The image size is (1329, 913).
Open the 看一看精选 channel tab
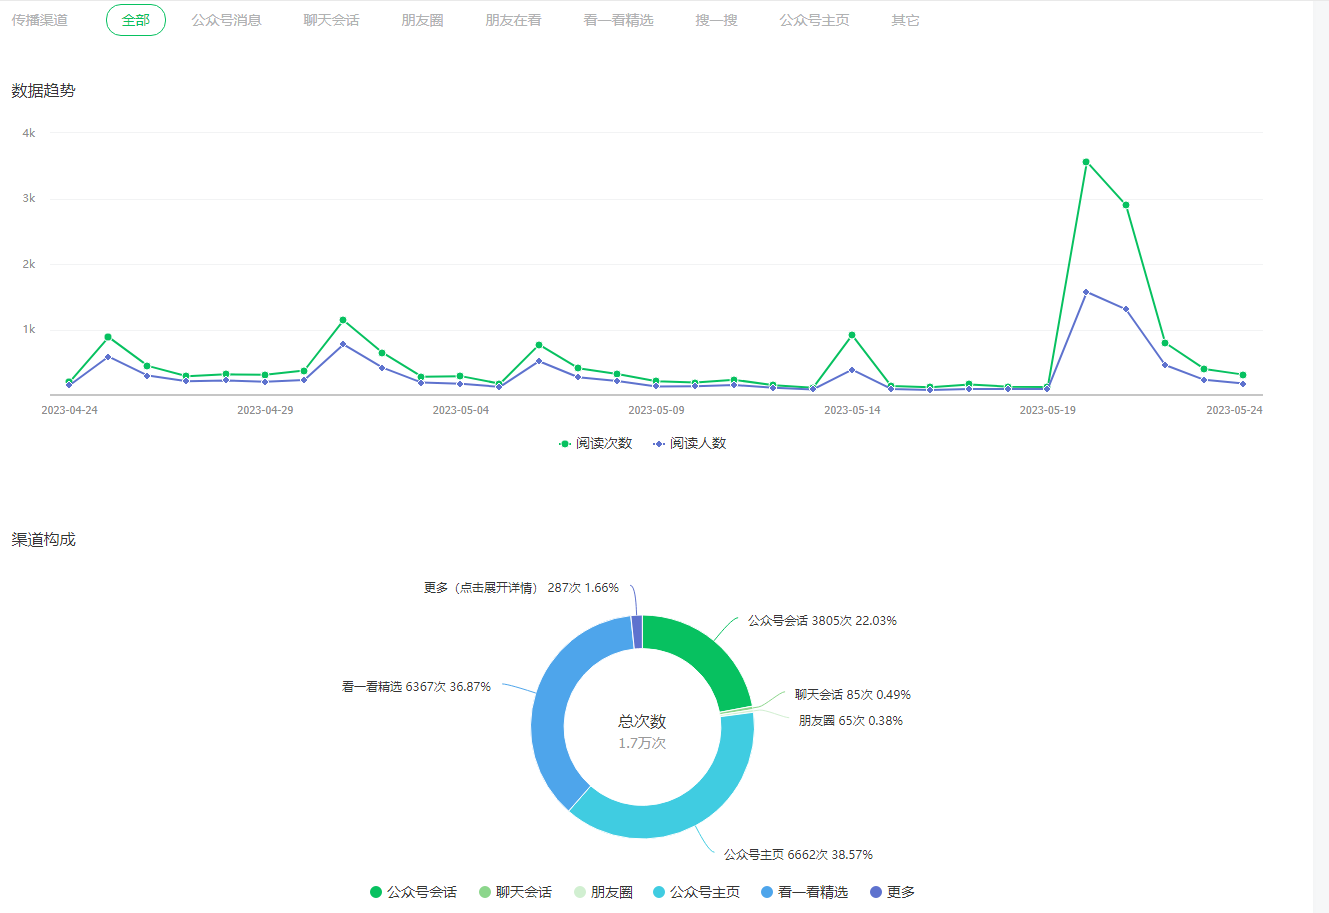coord(618,20)
